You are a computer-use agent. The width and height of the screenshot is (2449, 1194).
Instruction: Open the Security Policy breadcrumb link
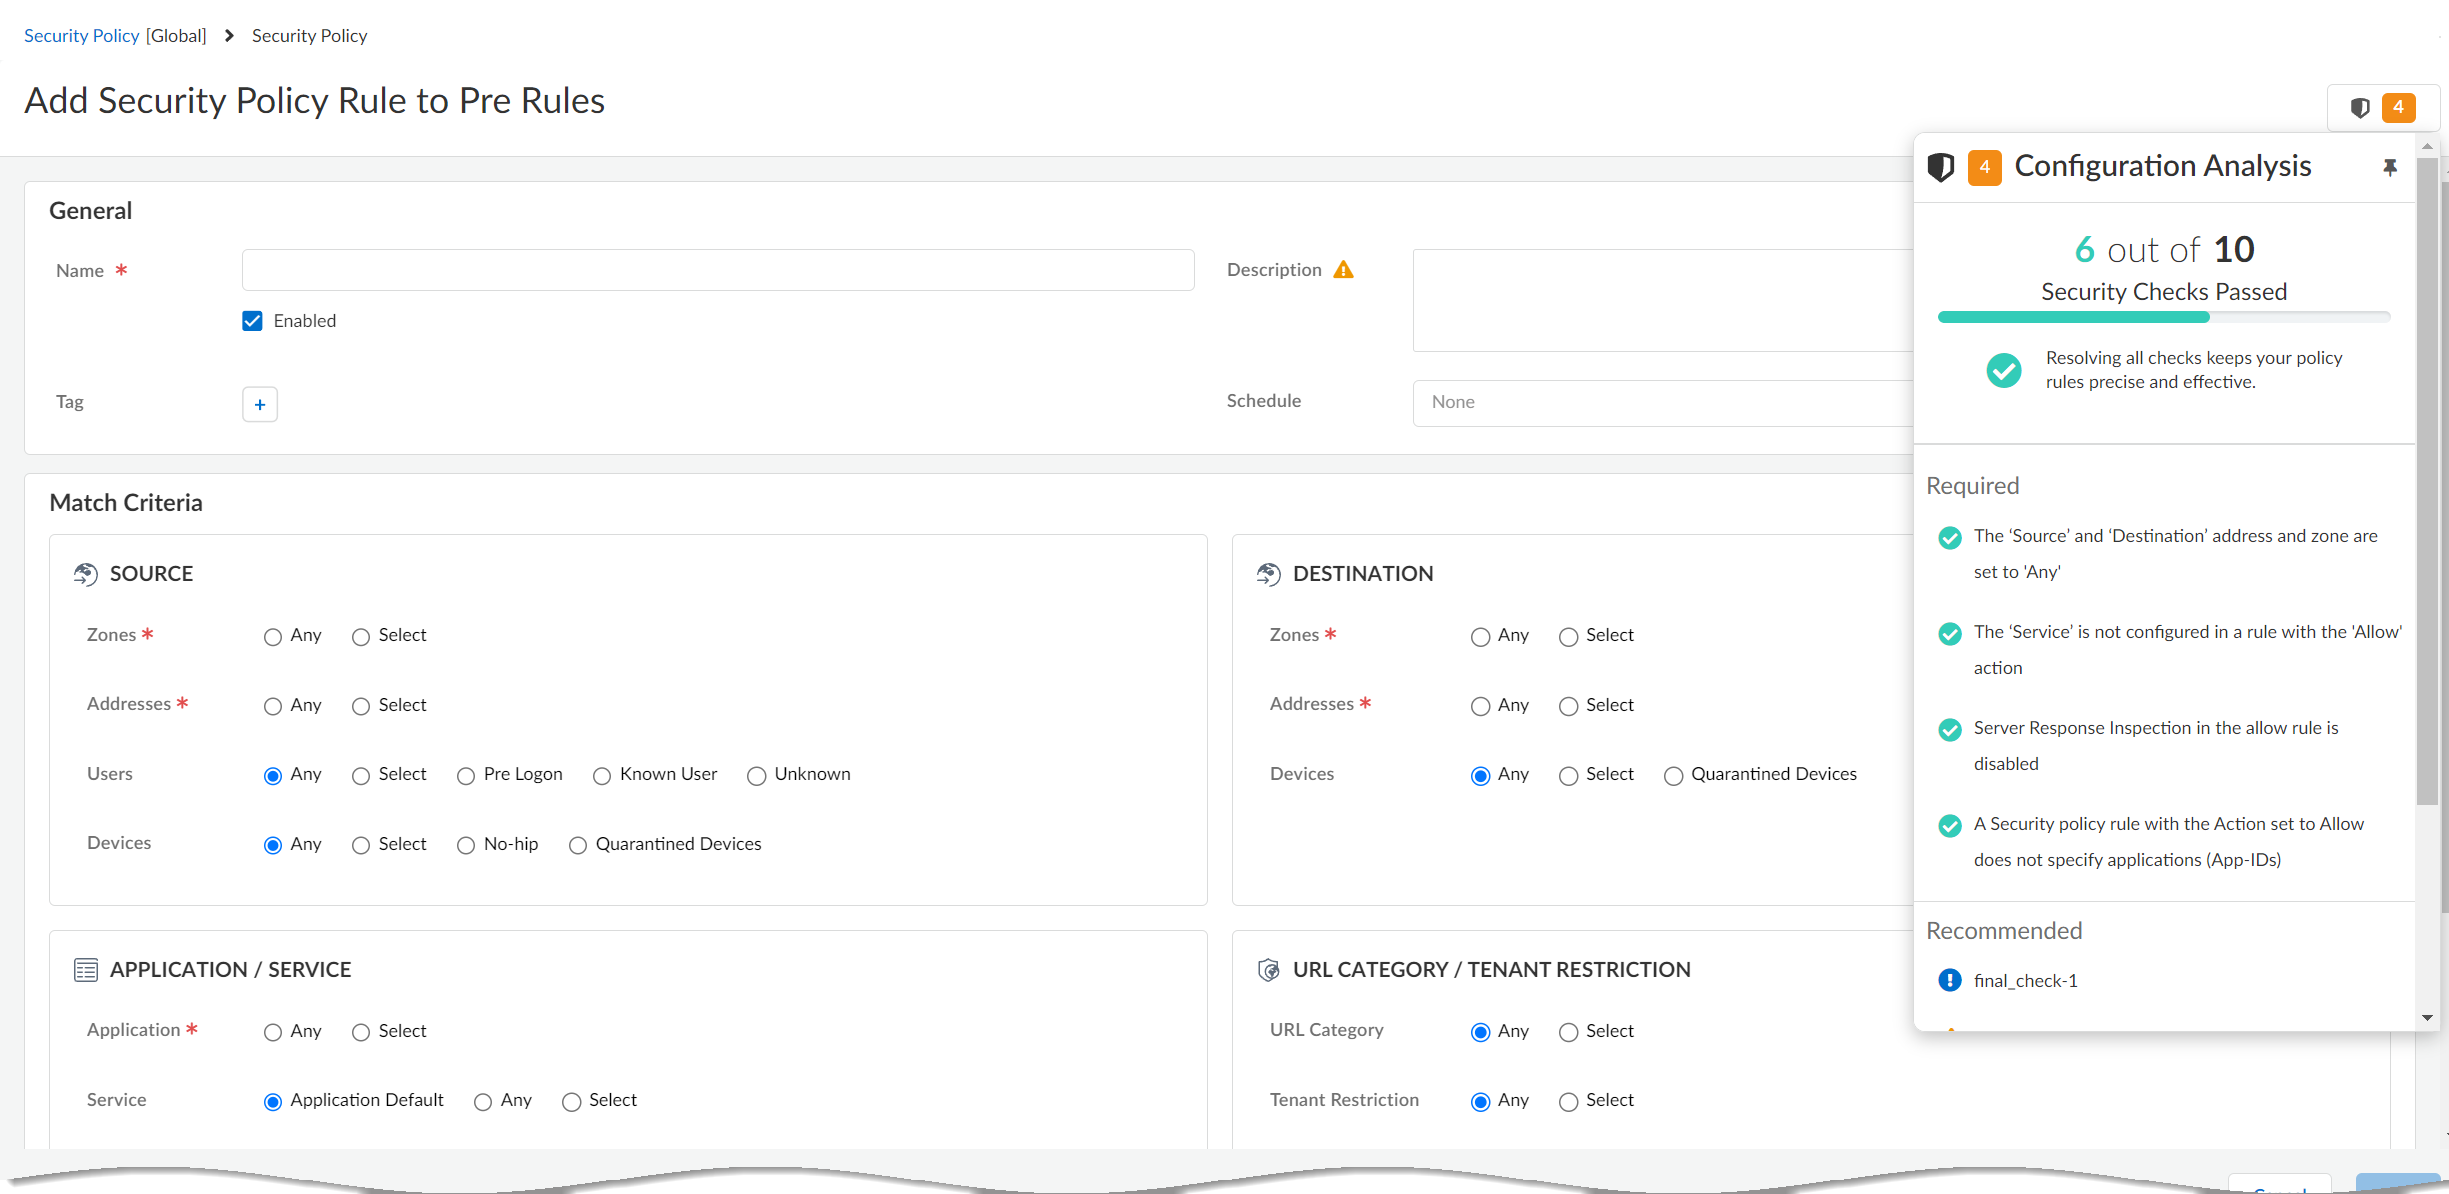click(x=81, y=36)
